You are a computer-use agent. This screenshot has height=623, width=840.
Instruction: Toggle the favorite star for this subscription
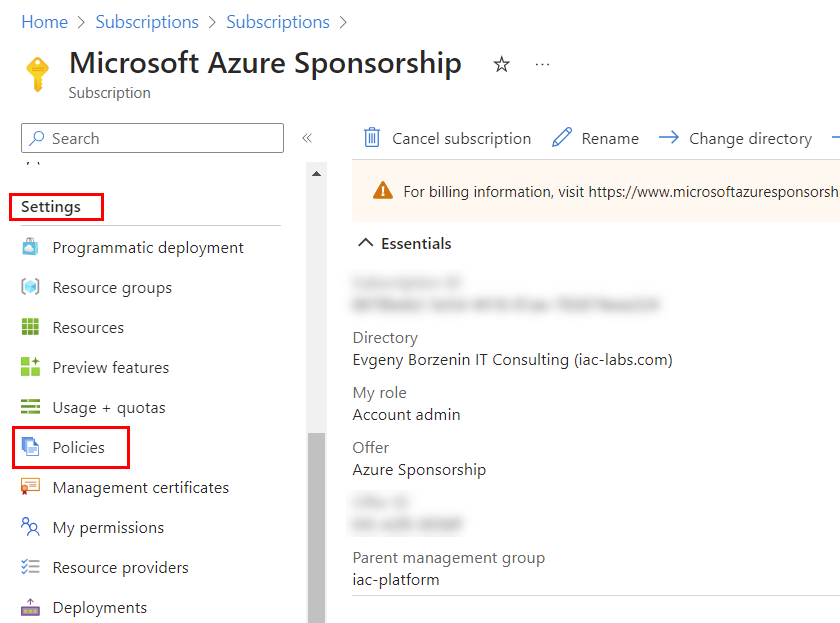pyautogui.click(x=501, y=62)
